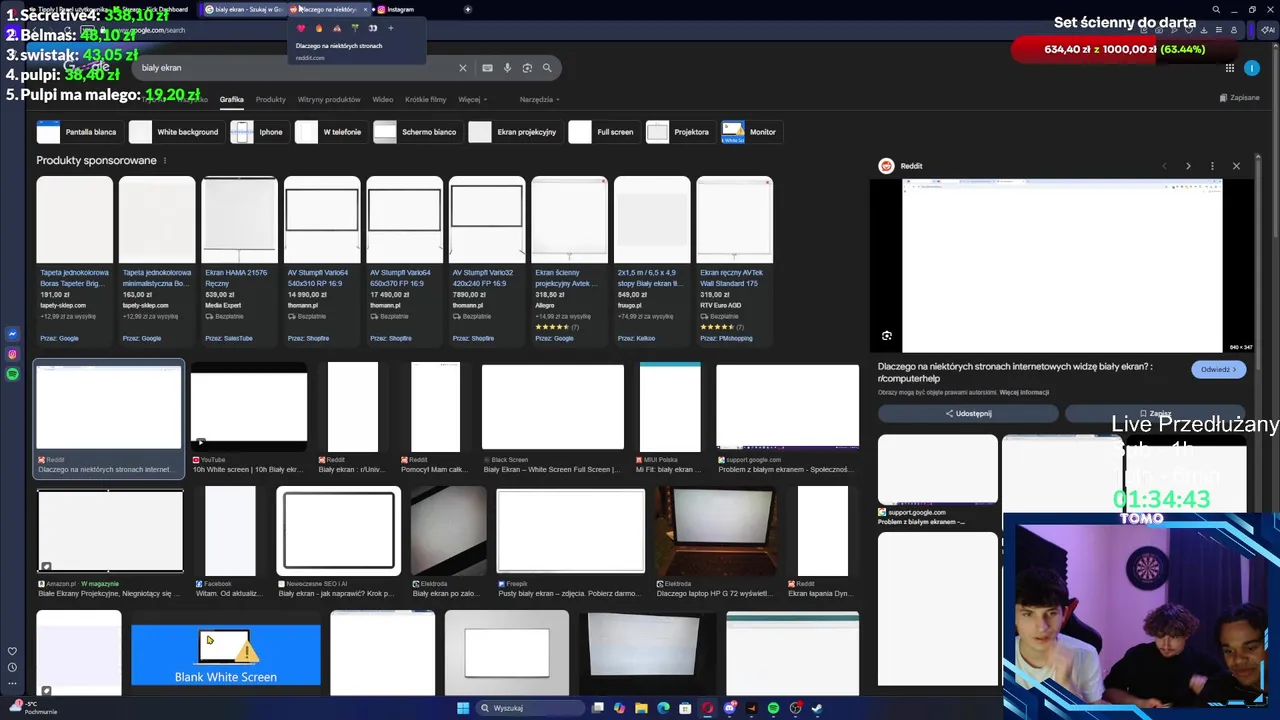
Task: Switch to the Kick Dashboard browser tab
Action: tap(160, 9)
